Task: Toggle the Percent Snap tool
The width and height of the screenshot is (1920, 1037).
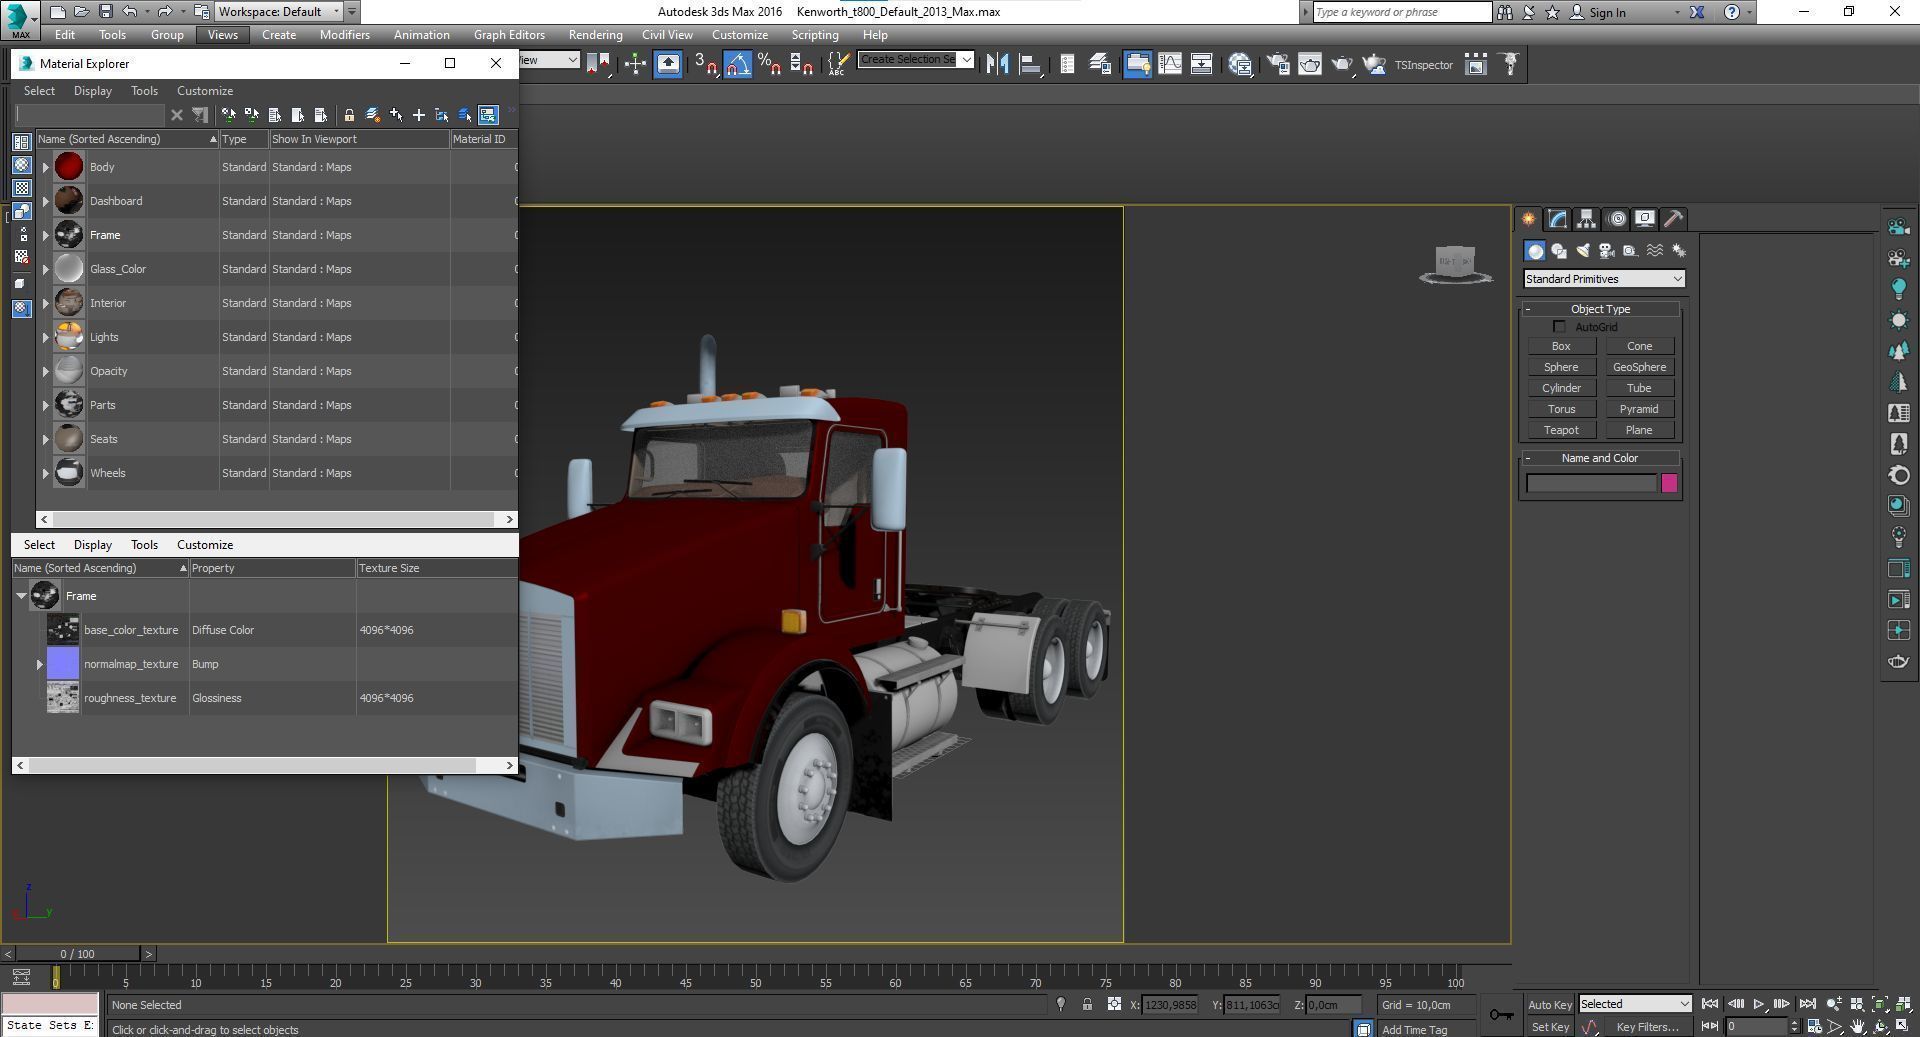Action: (x=769, y=65)
